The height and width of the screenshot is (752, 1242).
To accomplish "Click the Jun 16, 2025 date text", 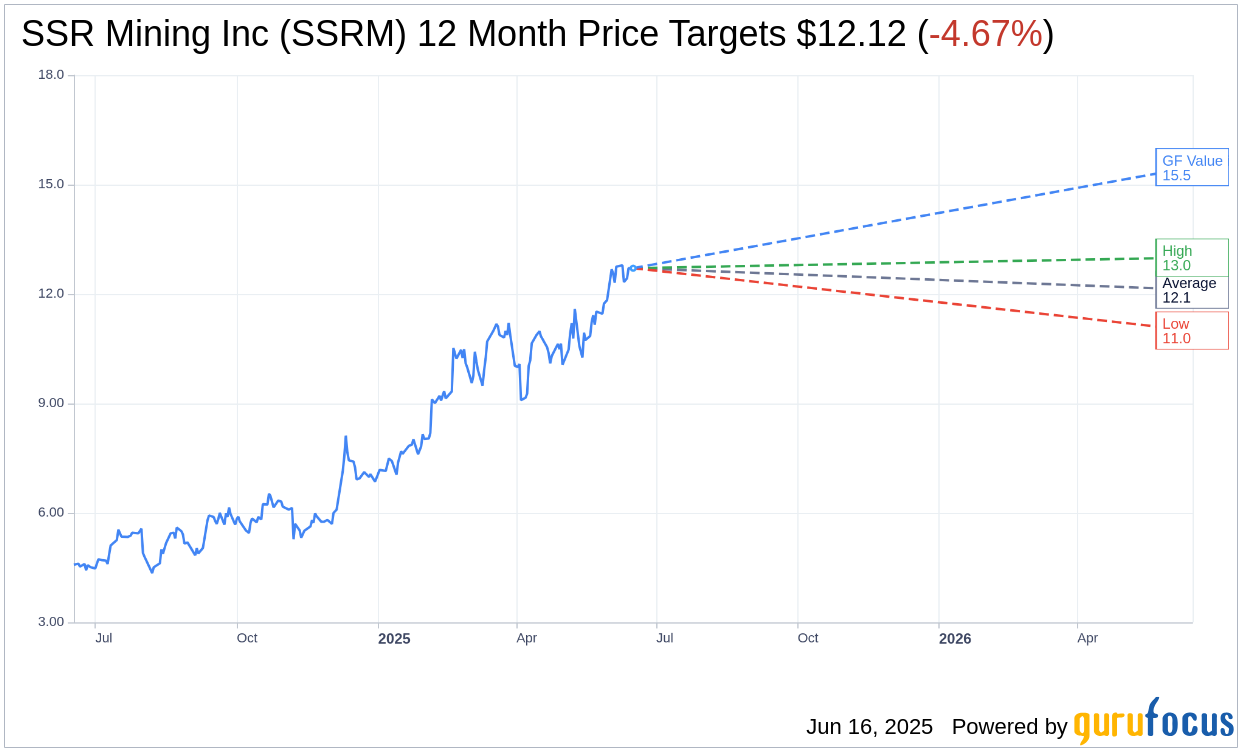I will click(869, 727).
